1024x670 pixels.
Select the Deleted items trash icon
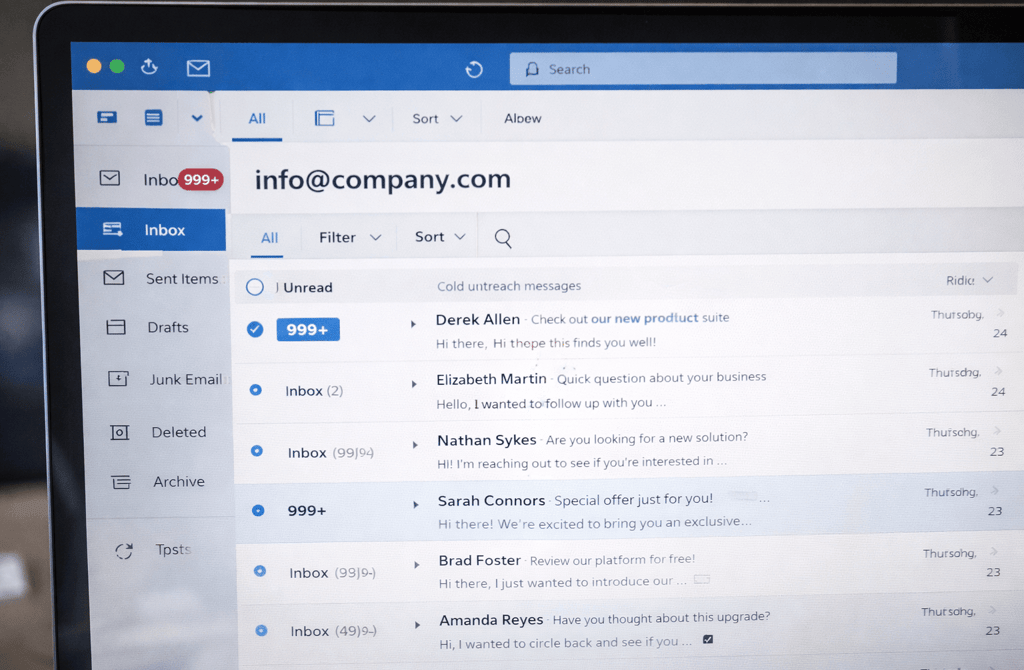click(119, 431)
